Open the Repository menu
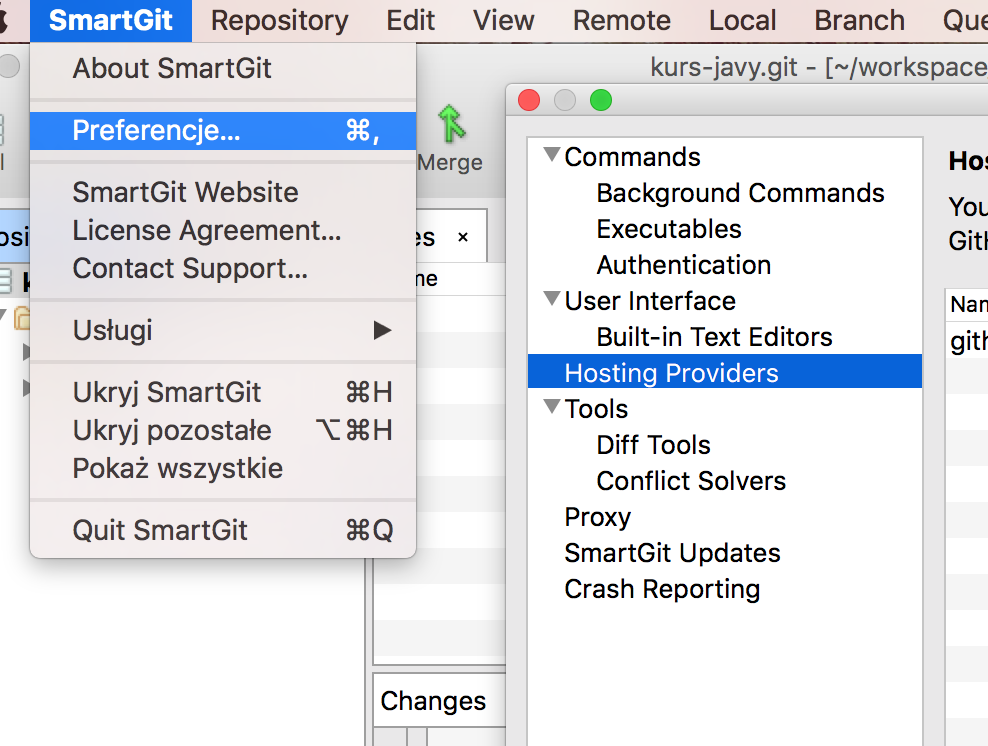This screenshot has height=746, width=988. point(279,21)
